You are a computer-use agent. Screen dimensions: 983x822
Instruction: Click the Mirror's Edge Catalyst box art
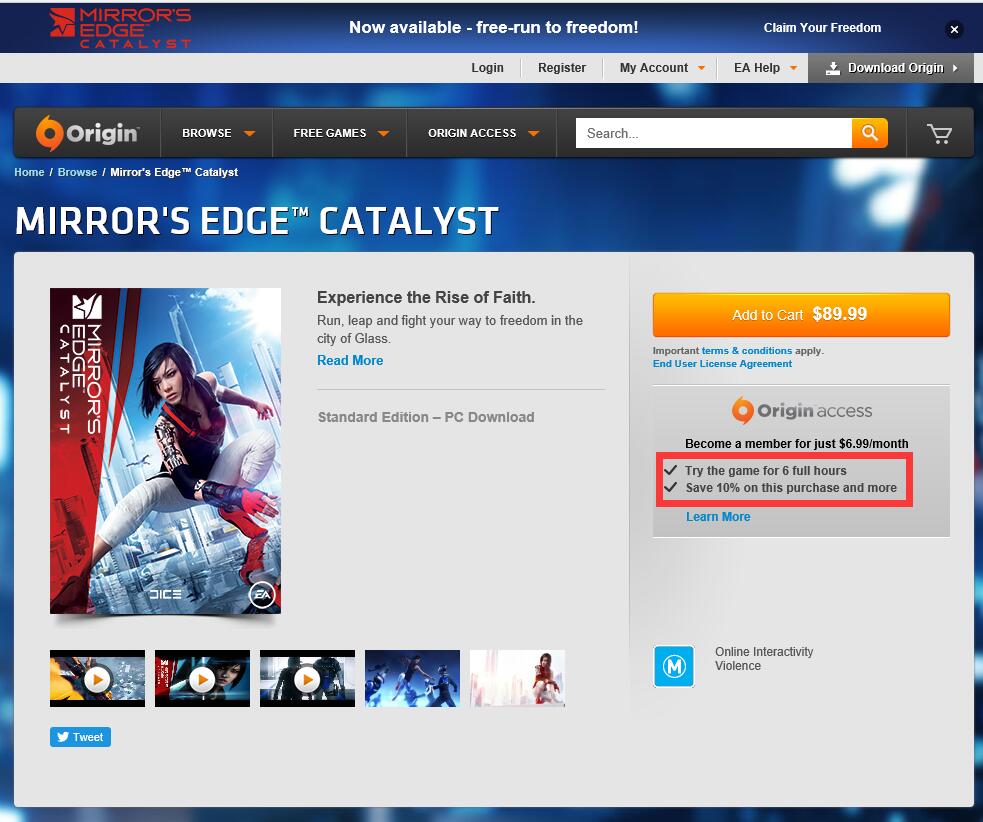(x=166, y=451)
